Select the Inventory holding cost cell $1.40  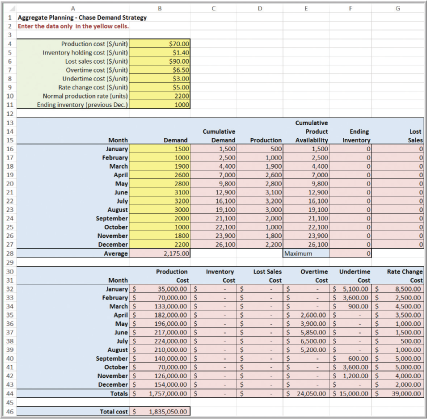coord(160,52)
